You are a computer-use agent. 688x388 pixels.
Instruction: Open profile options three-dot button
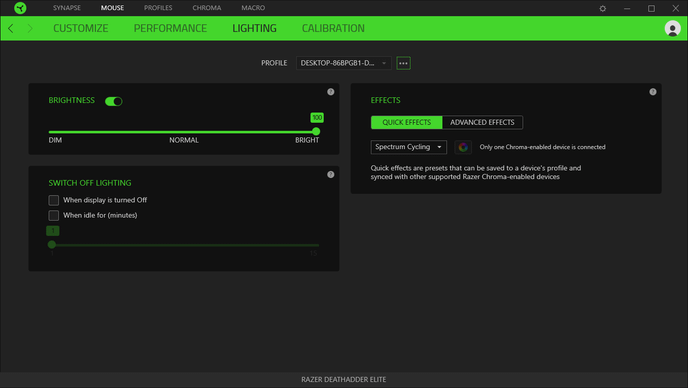[x=403, y=63]
